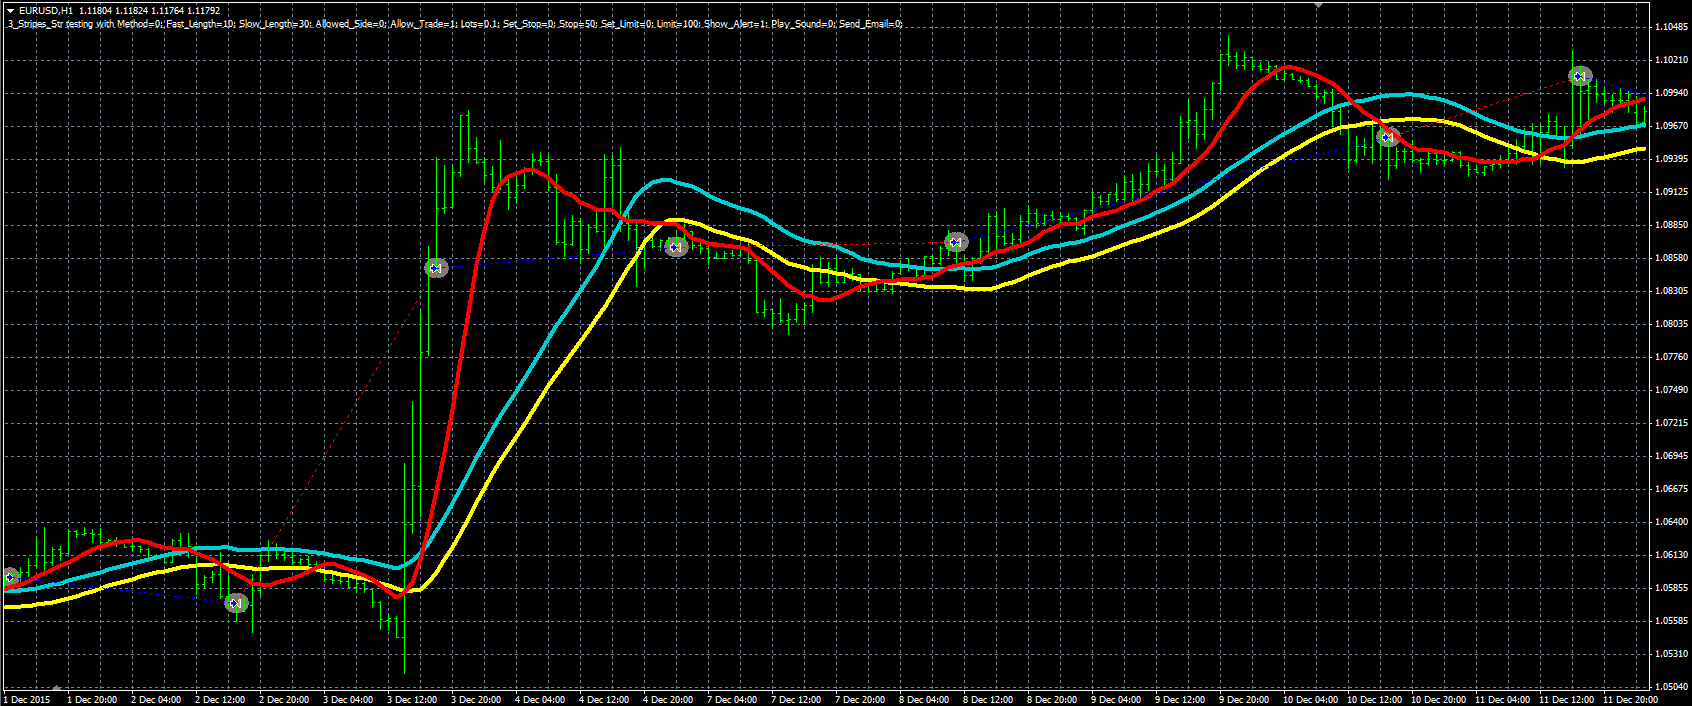Image resolution: width=1692 pixels, height=706 pixels.
Task: Click the 3 Dec 12:00 time label
Action: tap(412, 699)
